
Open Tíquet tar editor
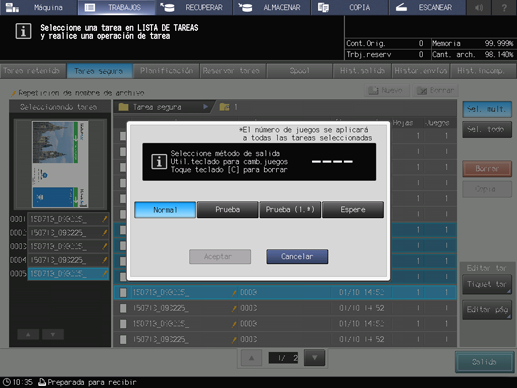487,285
